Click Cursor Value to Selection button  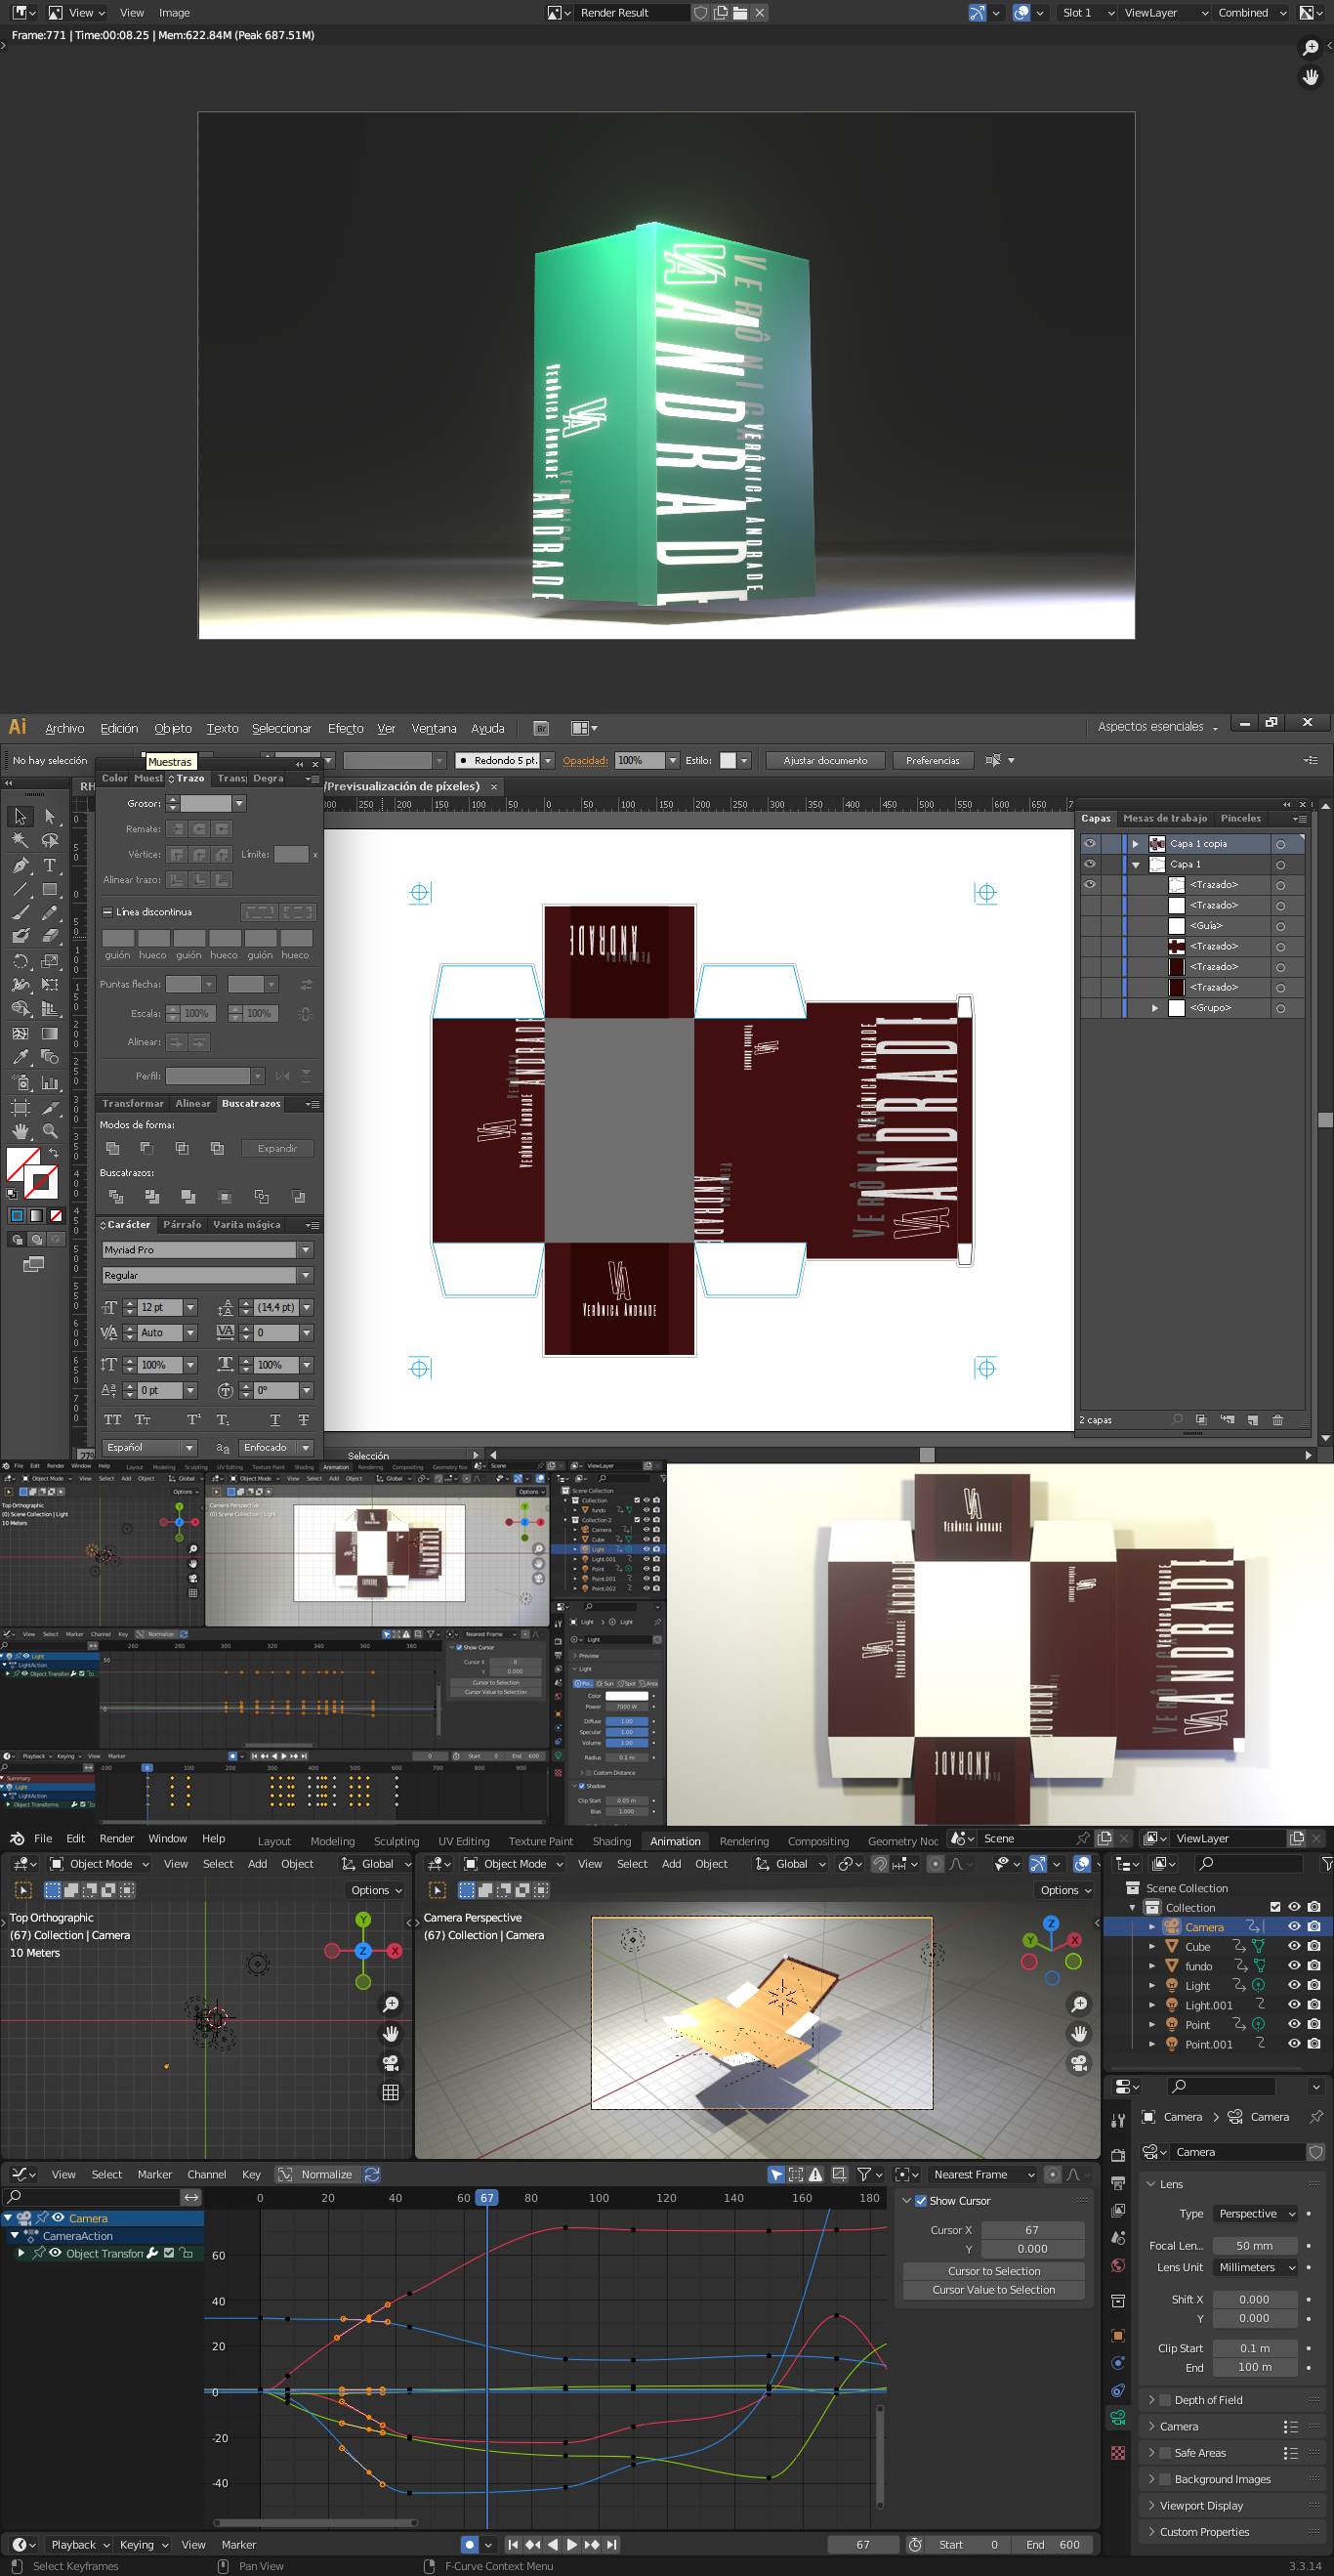pos(994,2290)
